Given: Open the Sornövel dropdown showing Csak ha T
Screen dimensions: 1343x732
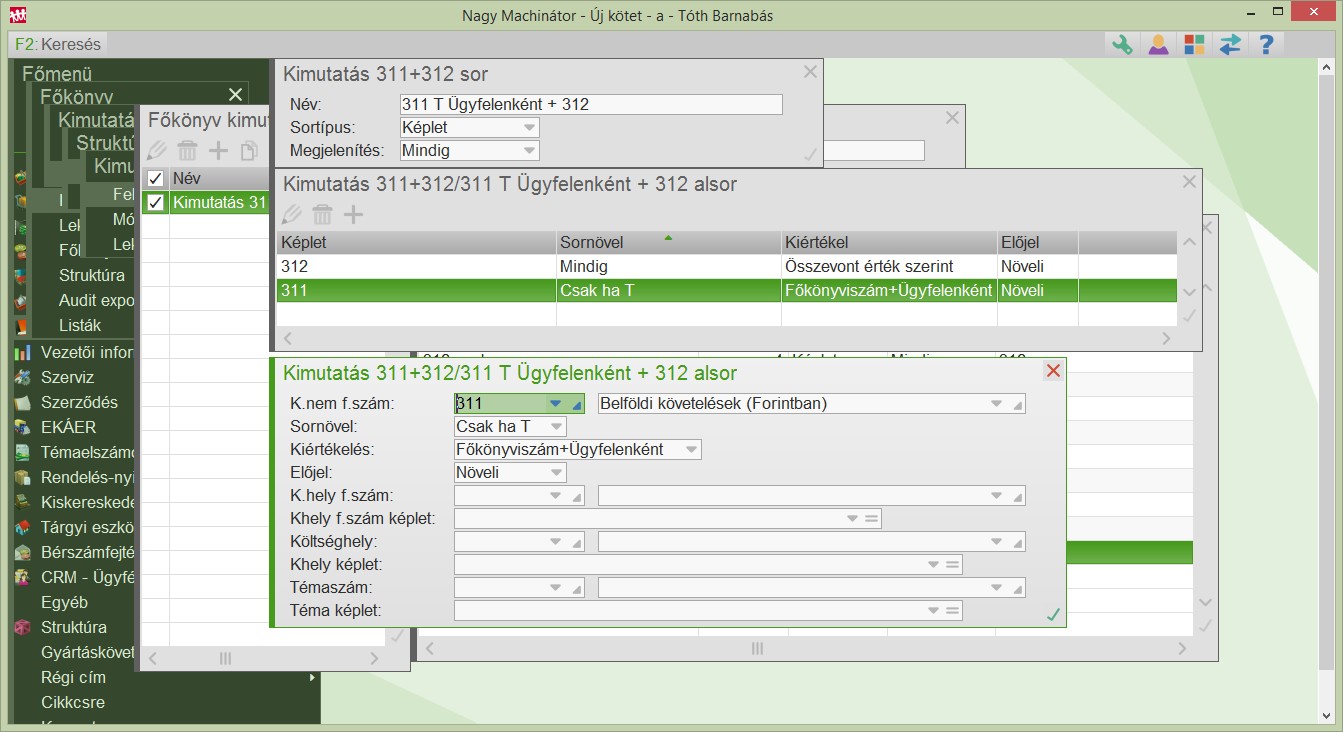Looking at the screenshot, I should click(510, 426).
